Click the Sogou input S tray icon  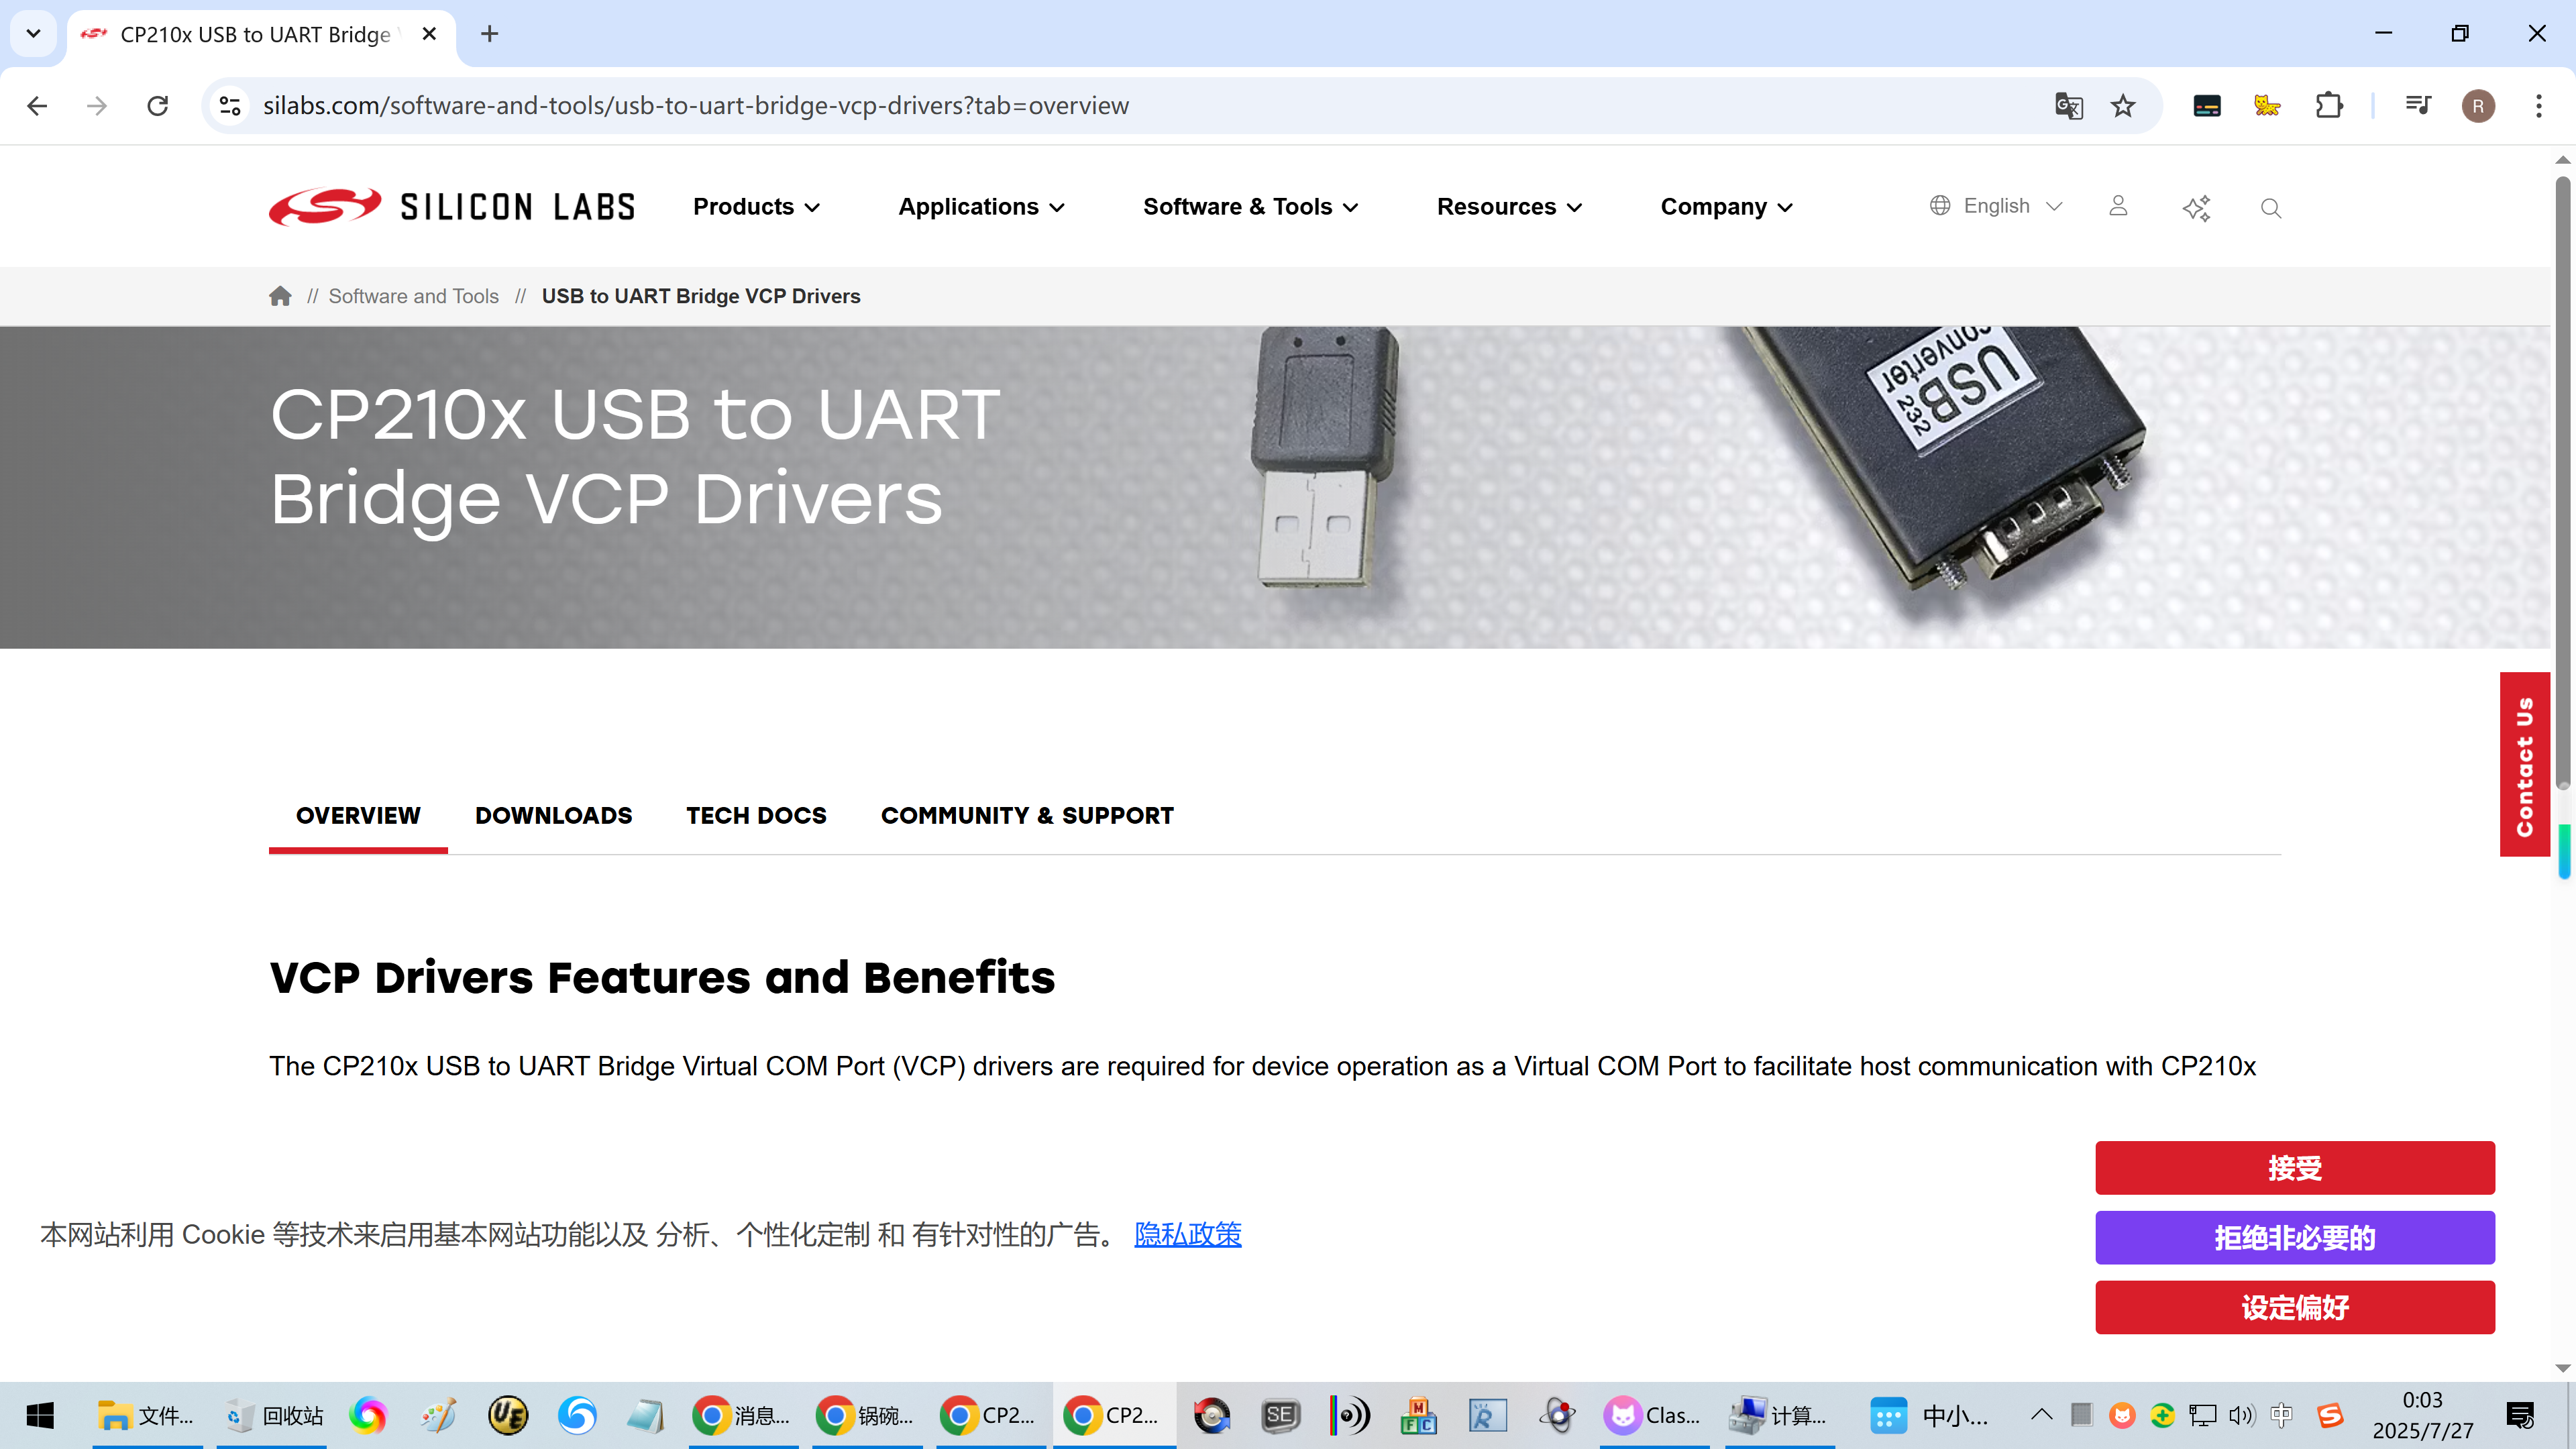tap(2330, 1415)
